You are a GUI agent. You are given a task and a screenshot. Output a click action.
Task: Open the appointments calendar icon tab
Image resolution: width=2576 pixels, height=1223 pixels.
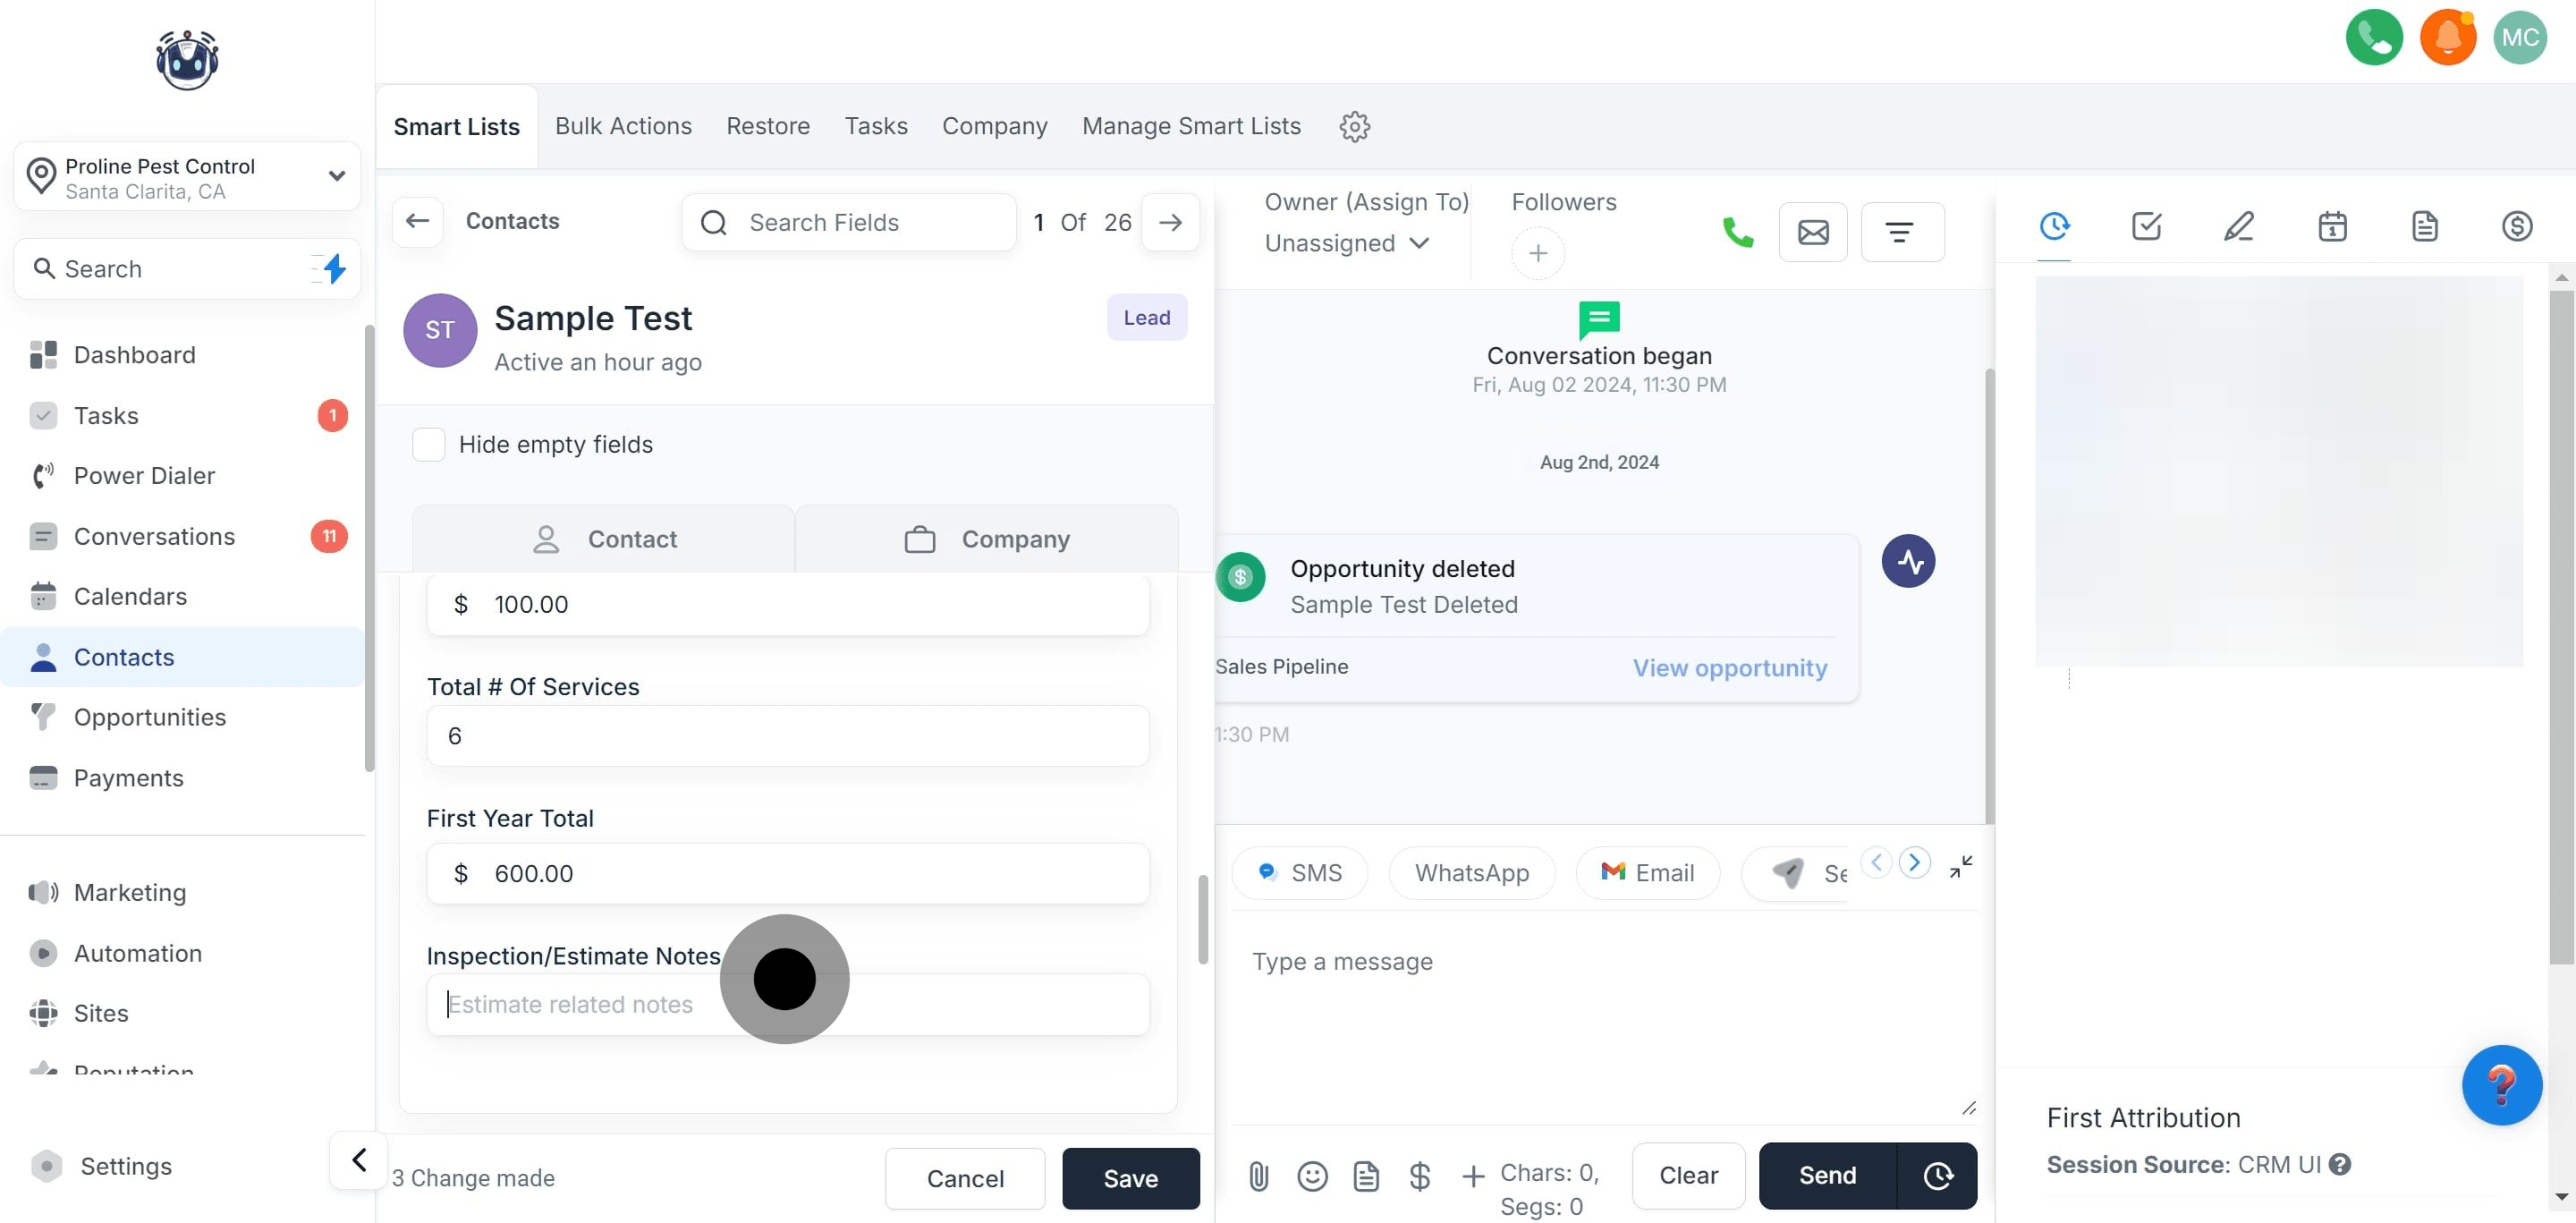(2331, 227)
